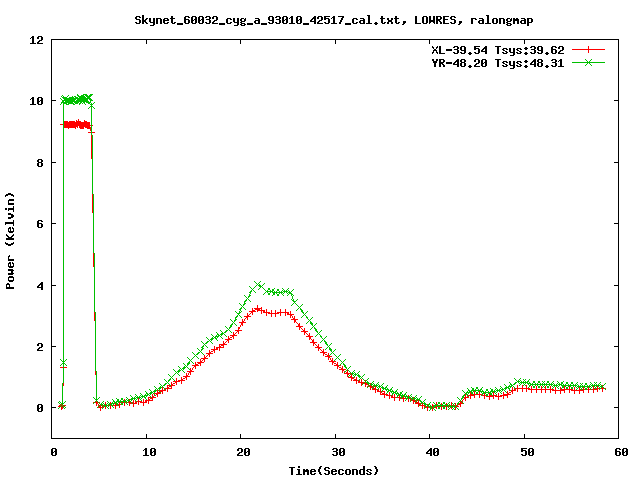Click the green legend line sample

point(588,62)
